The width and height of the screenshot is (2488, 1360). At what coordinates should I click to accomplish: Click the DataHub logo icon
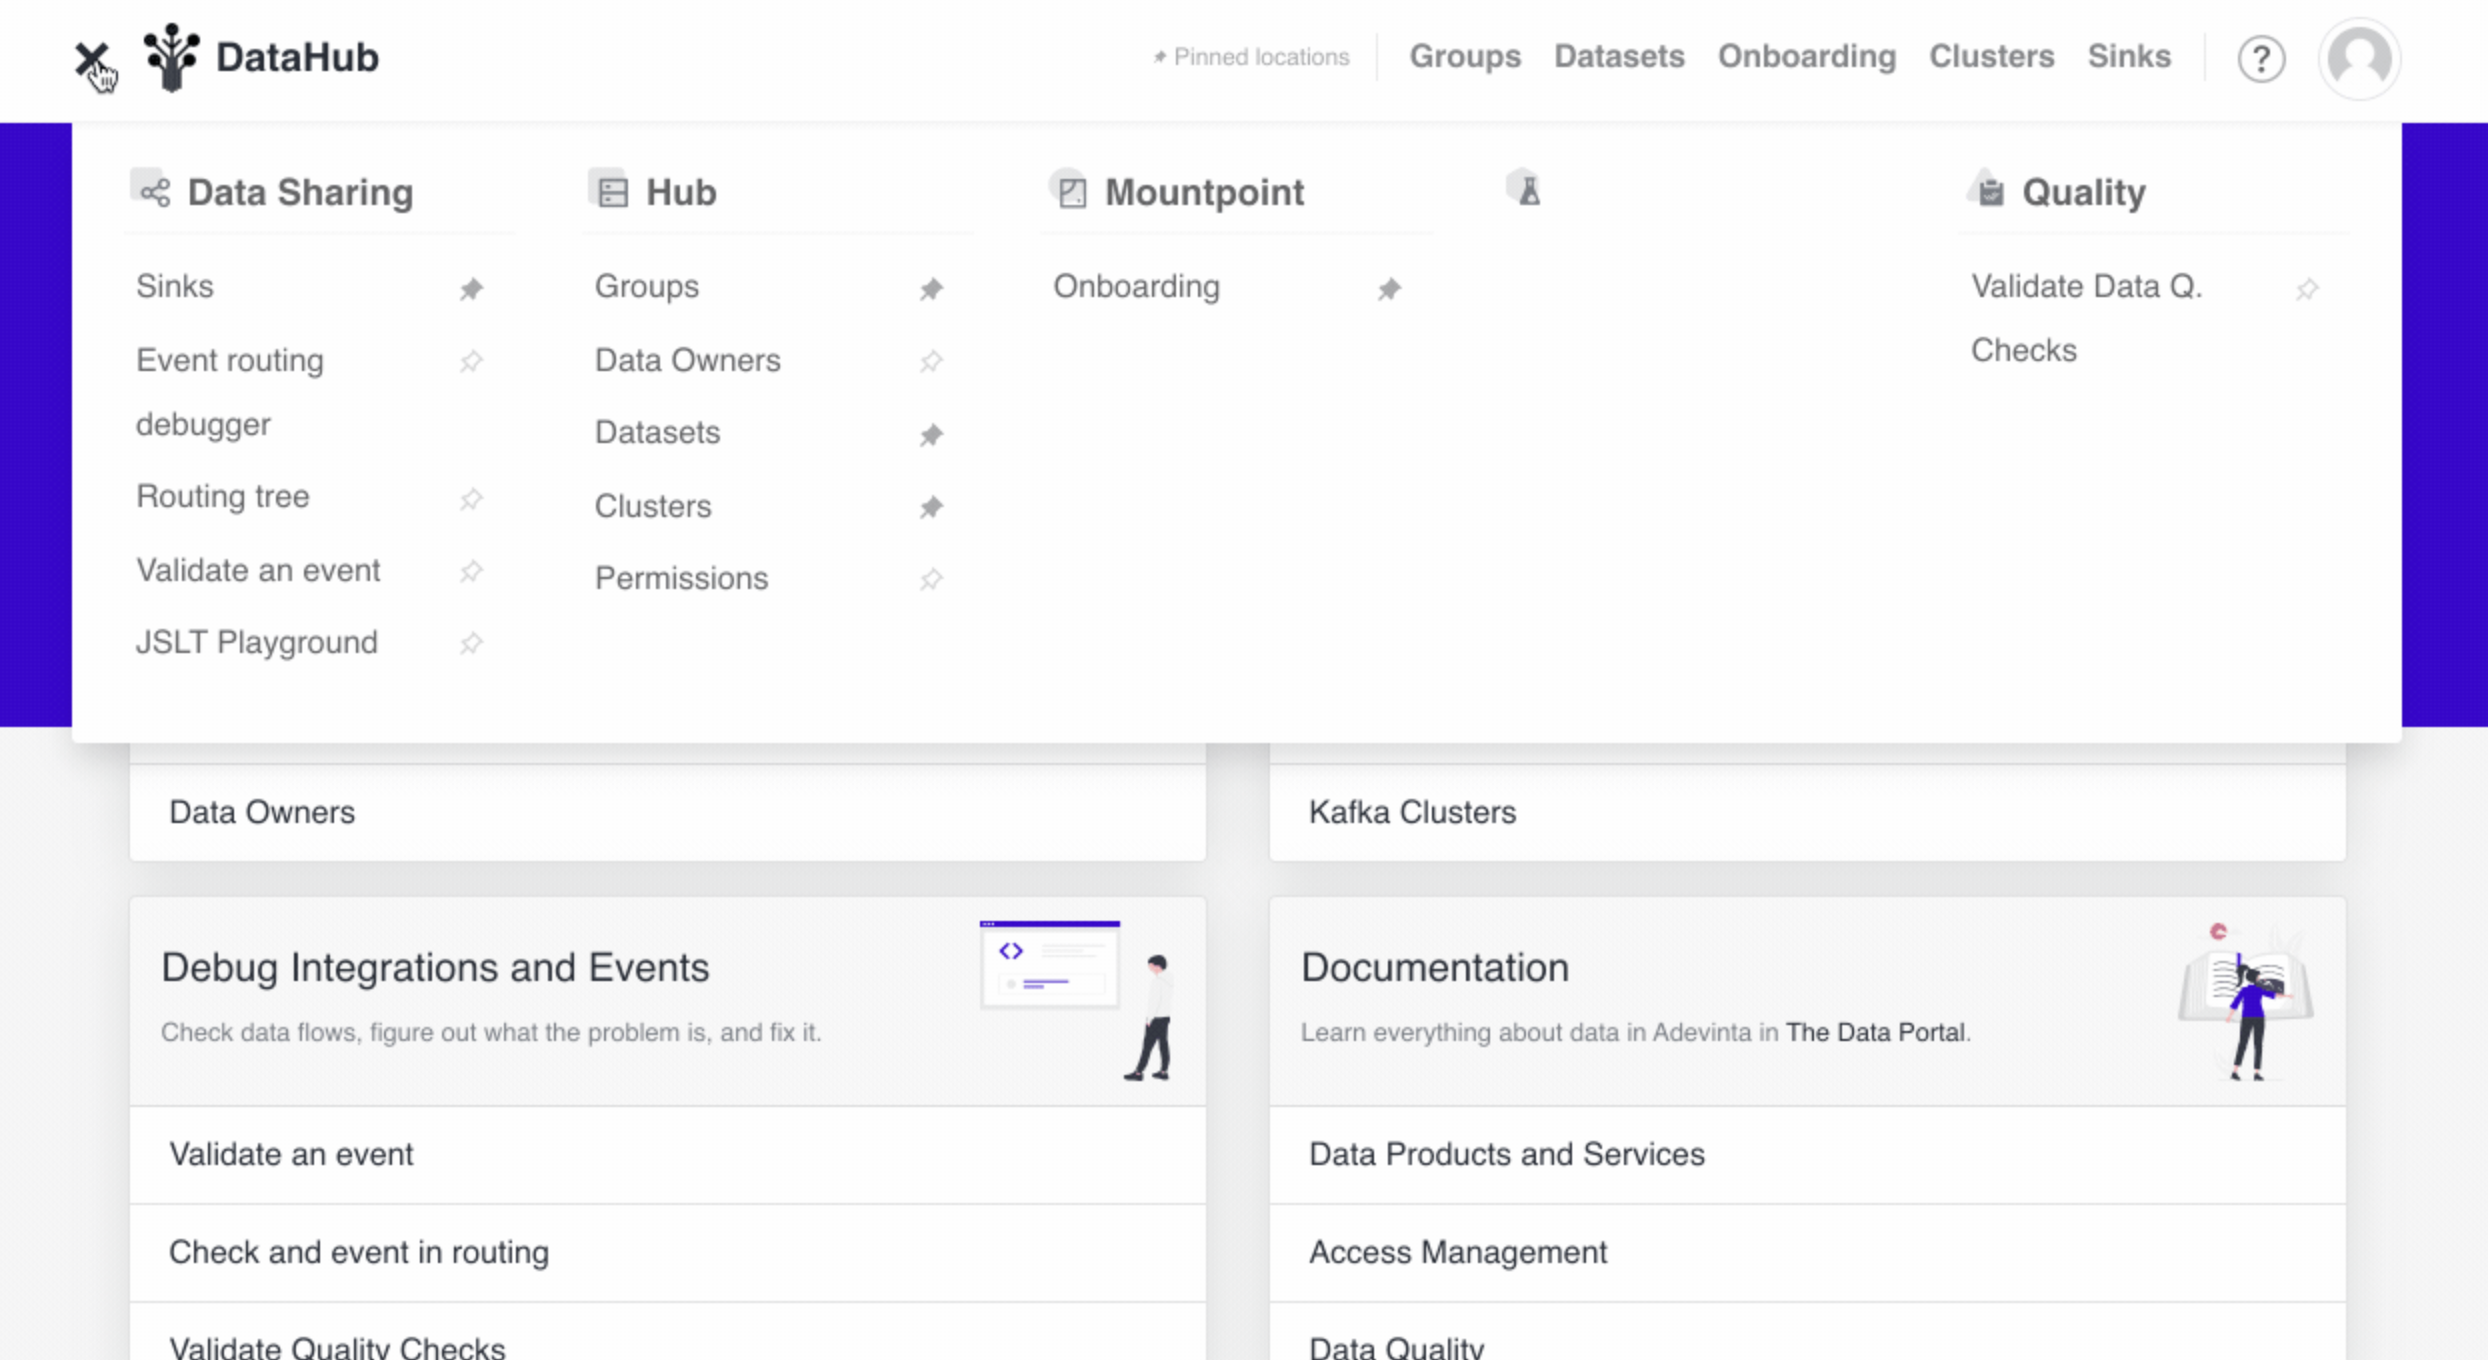[x=171, y=57]
